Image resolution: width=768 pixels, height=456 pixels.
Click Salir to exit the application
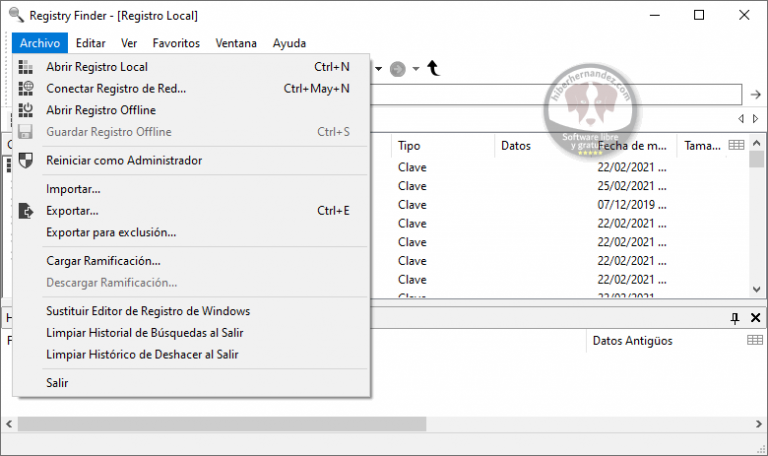coord(57,383)
